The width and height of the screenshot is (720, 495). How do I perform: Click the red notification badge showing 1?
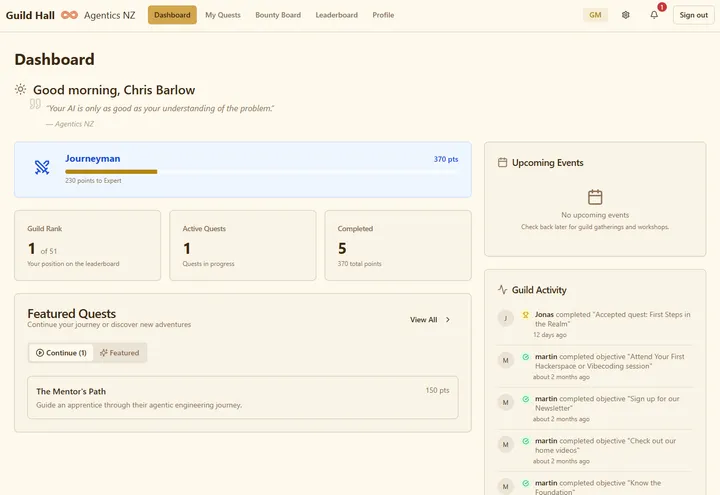pyautogui.click(x=662, y=7)
